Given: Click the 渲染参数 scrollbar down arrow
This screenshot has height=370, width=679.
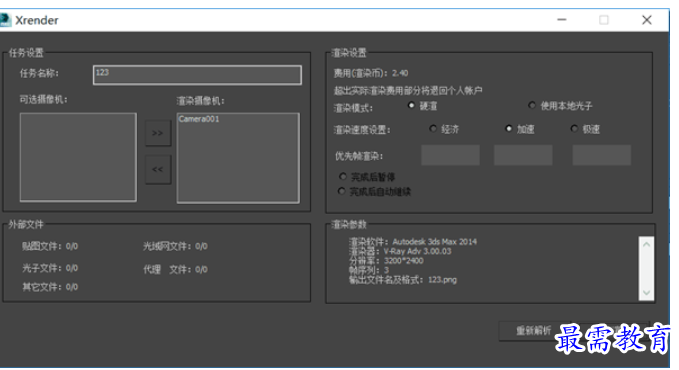Looking at the screenshot, I should [646, 292].
